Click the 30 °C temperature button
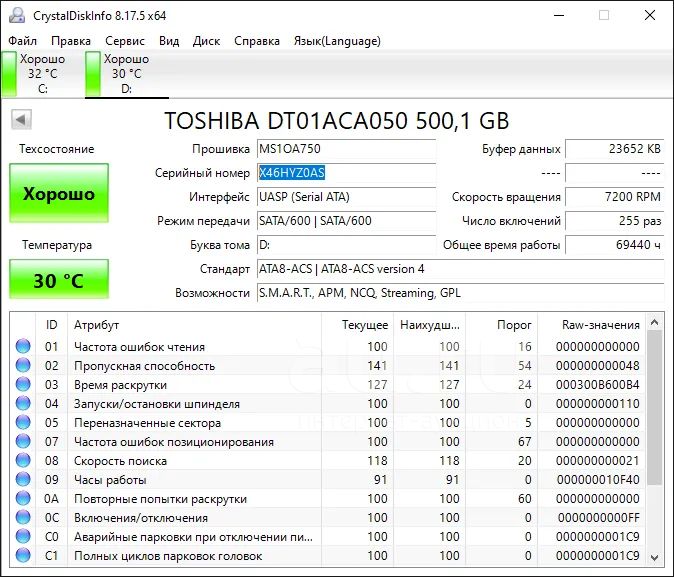 coord(59,279)
